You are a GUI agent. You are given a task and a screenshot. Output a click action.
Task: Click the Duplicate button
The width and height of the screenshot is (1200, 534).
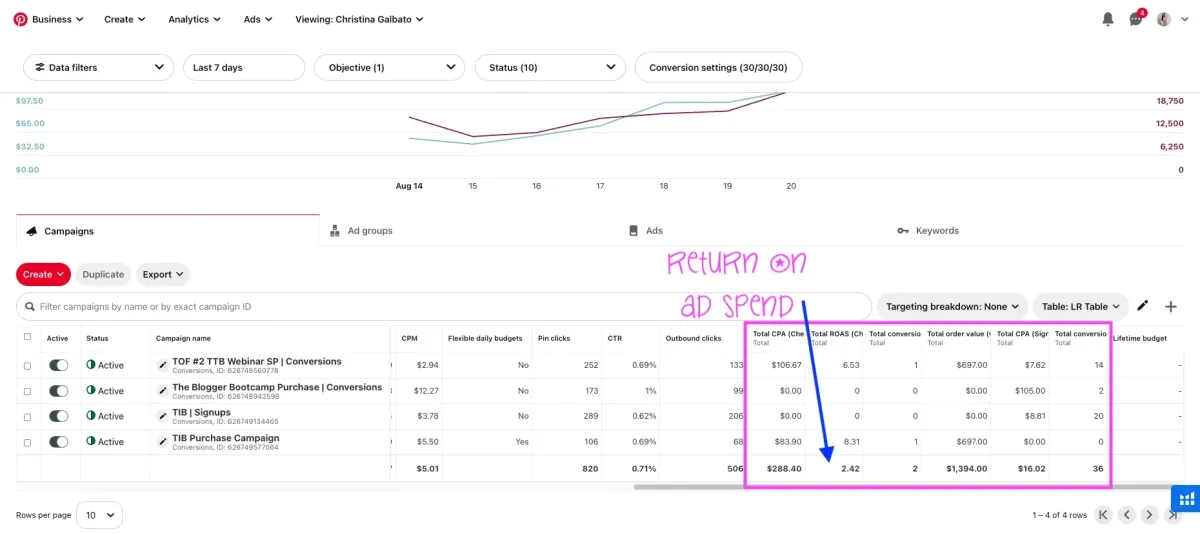coord(103,274)
